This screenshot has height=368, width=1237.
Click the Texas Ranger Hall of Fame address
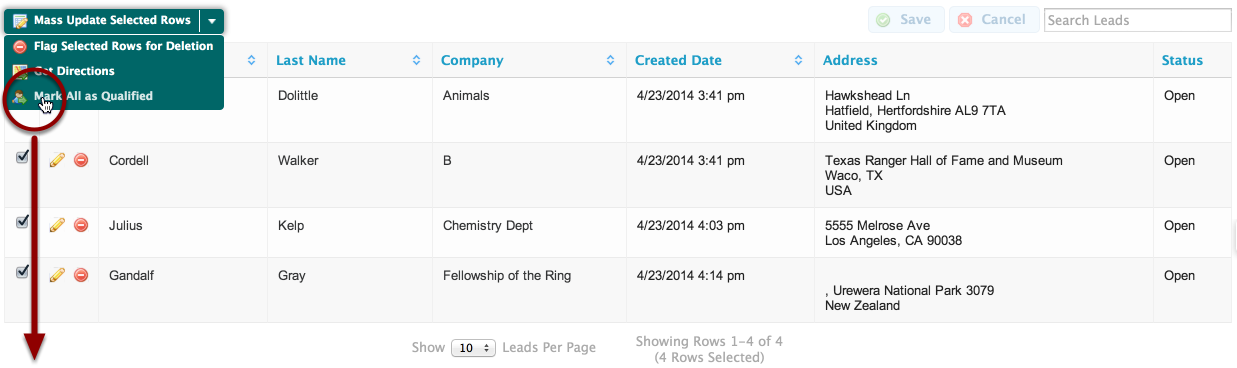pyautogui.click(x=984, y=175)
